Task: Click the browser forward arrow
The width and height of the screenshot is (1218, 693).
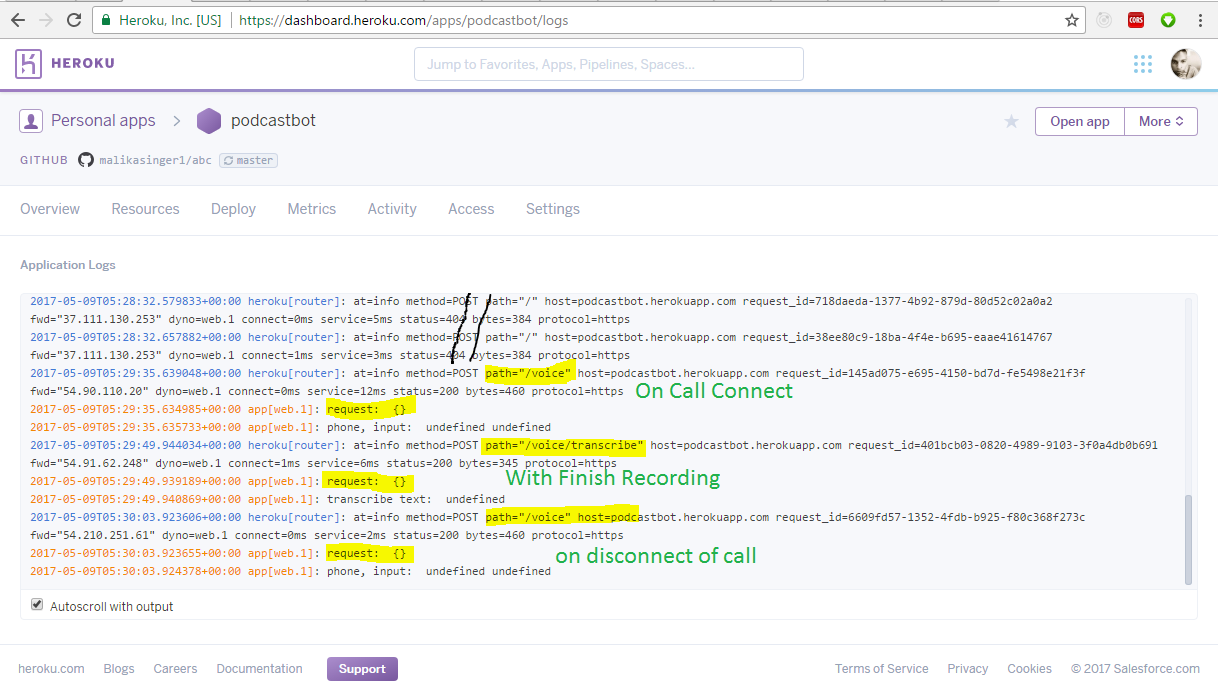Action: pyautogui.click(x=45, y=20)
